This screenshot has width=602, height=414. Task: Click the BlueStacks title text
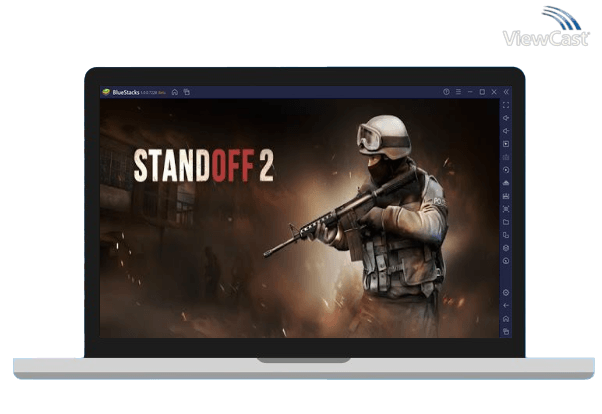click(x=126, y=93)
